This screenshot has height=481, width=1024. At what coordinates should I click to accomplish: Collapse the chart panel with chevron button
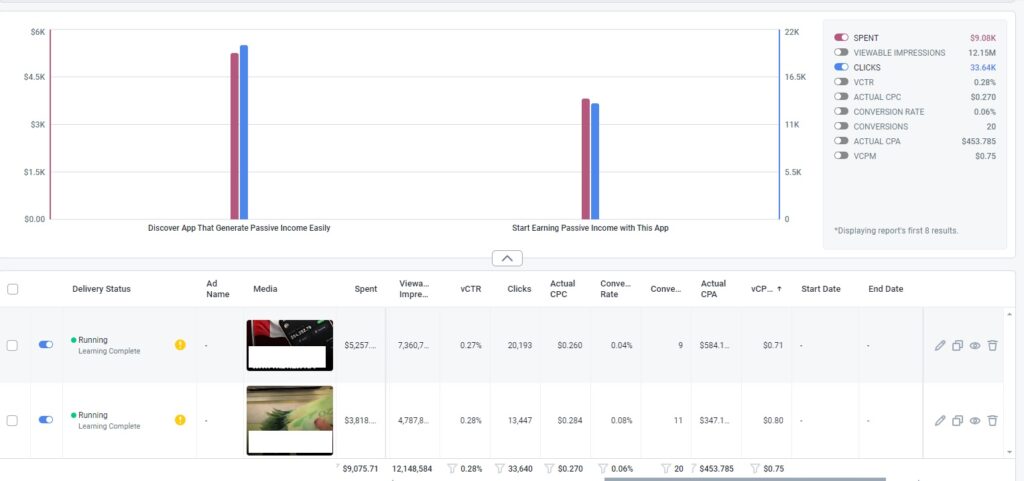(x=507, y=258)
